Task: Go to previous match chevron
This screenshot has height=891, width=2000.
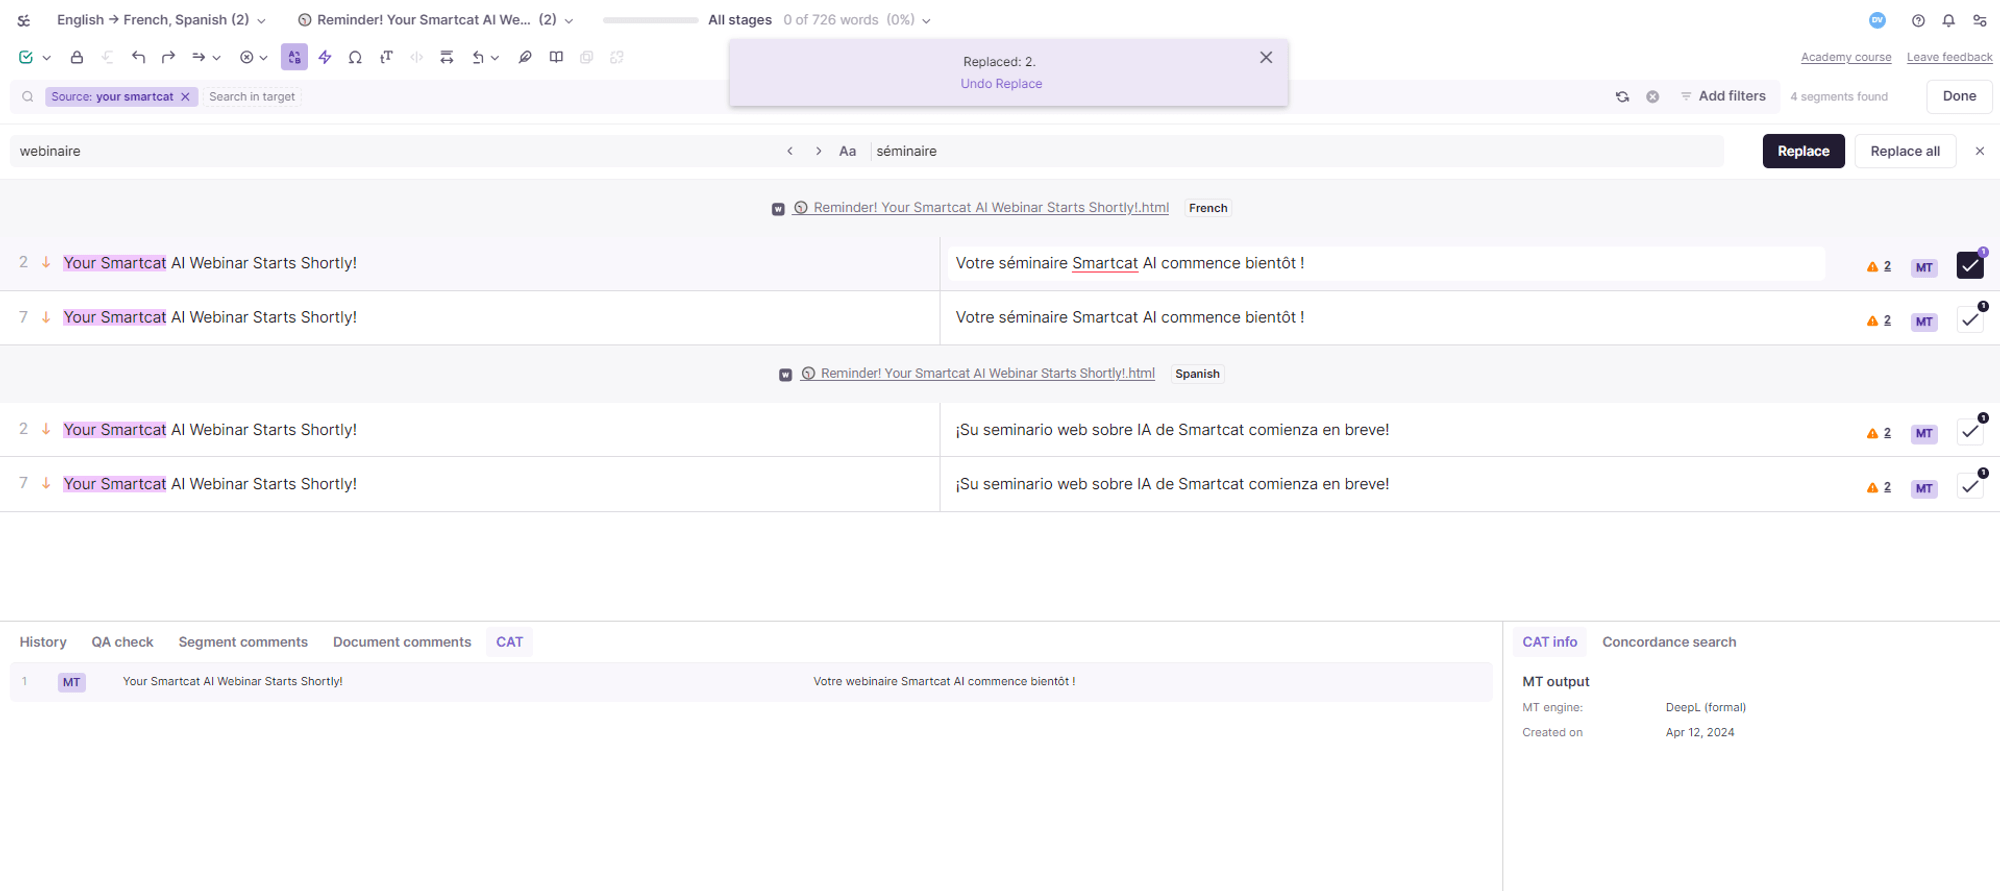Action: [790, 151]
